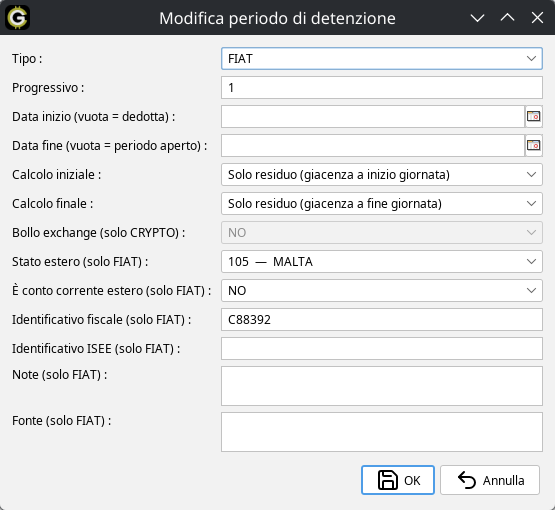This screenshot has height=510, width=555.
Task: Click the 'Identificativo ISEE (solo FIAT) :' label
Action: click(96, 349)
